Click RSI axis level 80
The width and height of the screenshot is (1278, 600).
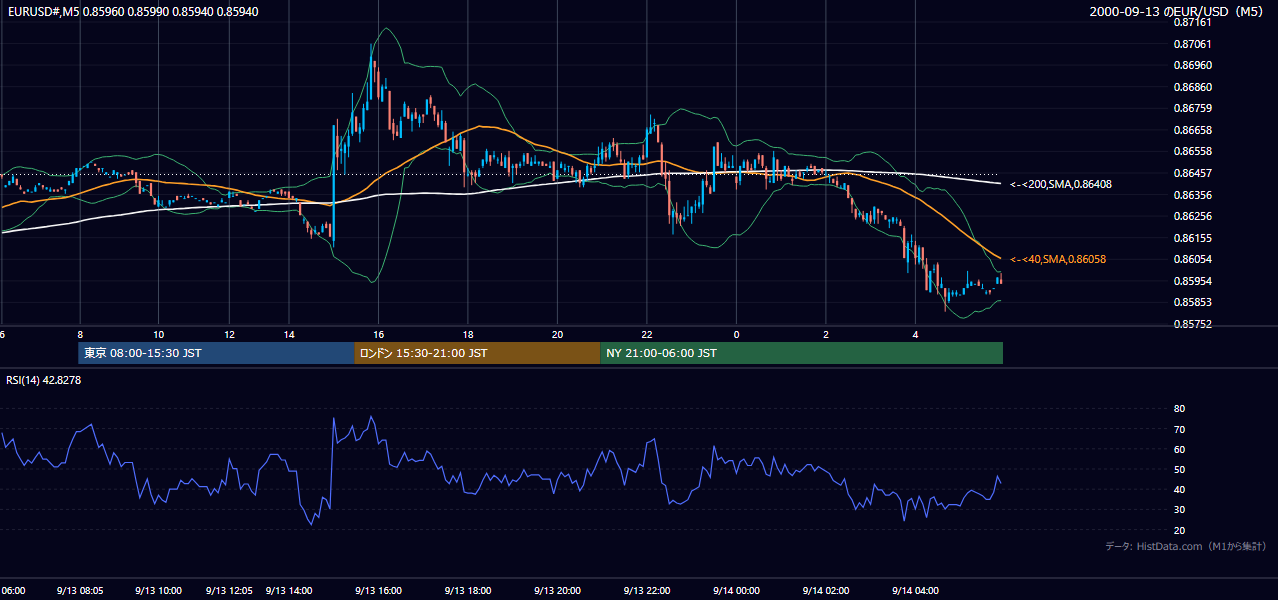1179,409
